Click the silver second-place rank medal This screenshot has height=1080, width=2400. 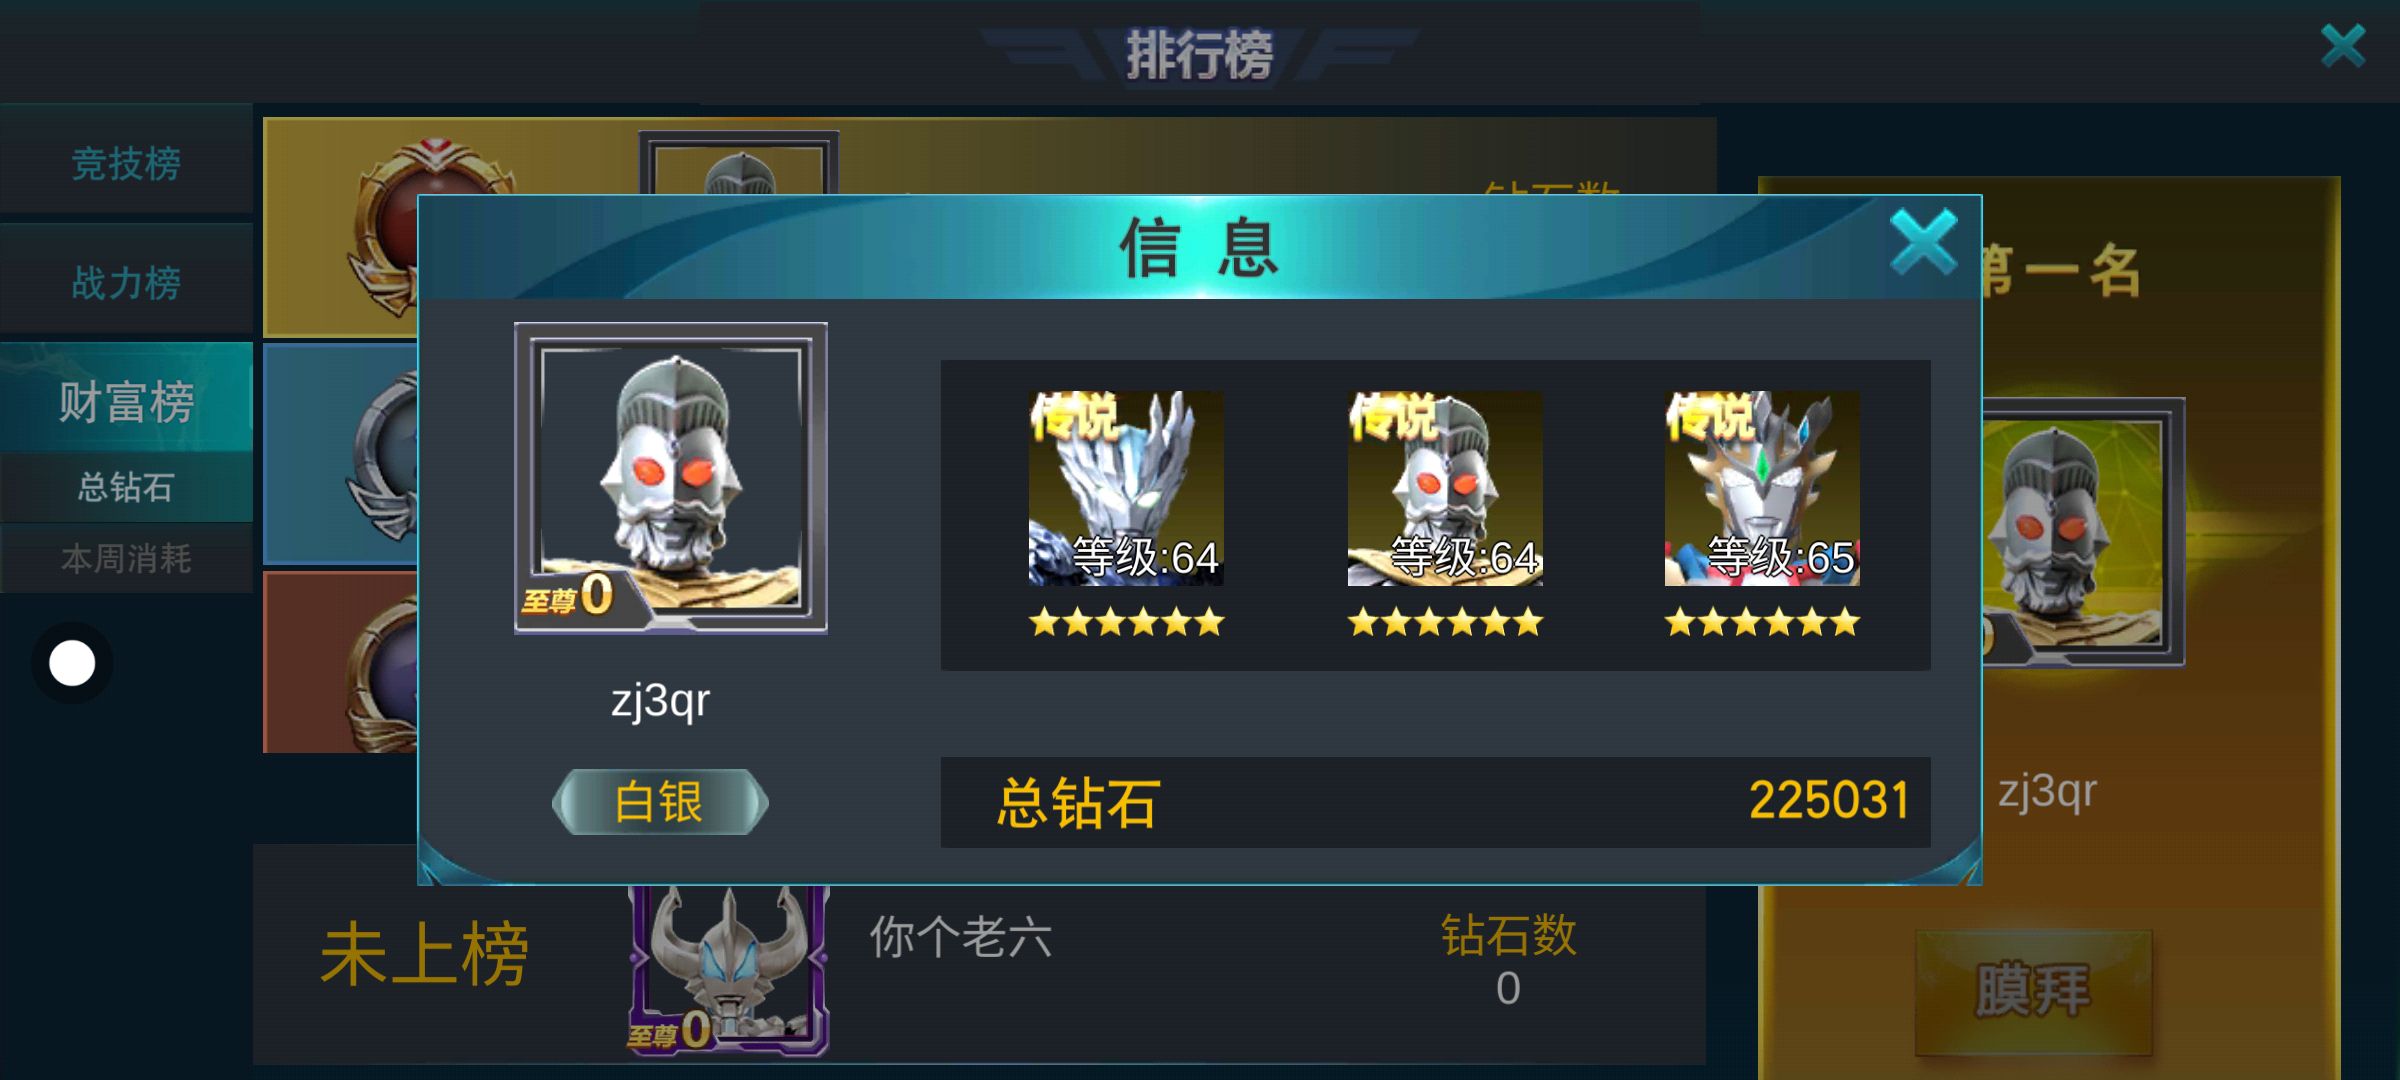pyautogui.click(x=385, y=455)
